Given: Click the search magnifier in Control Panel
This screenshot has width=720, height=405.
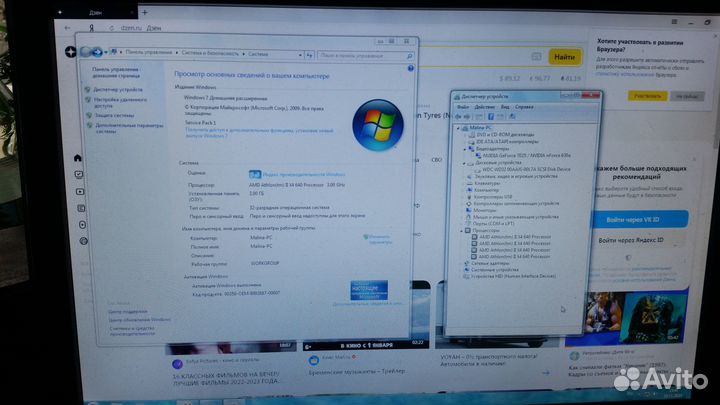Looking at the screenshot, I should [409, 56].
